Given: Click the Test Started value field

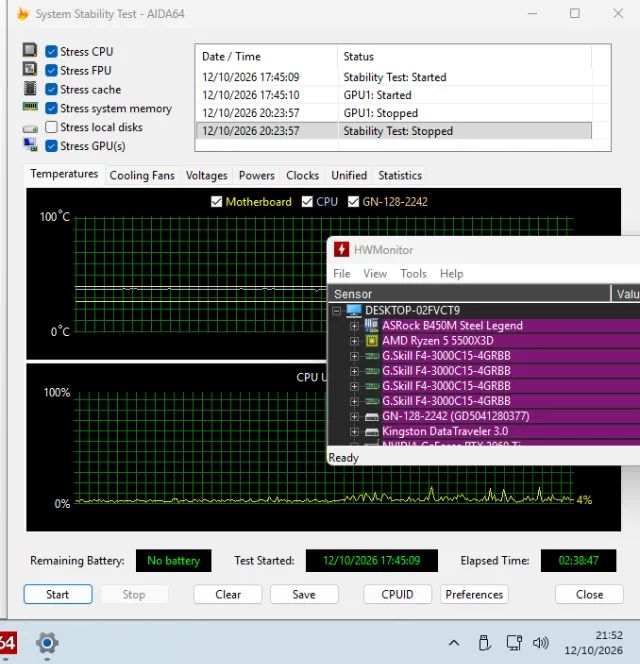Looking at the screenshot, I should tap(371, 561).
